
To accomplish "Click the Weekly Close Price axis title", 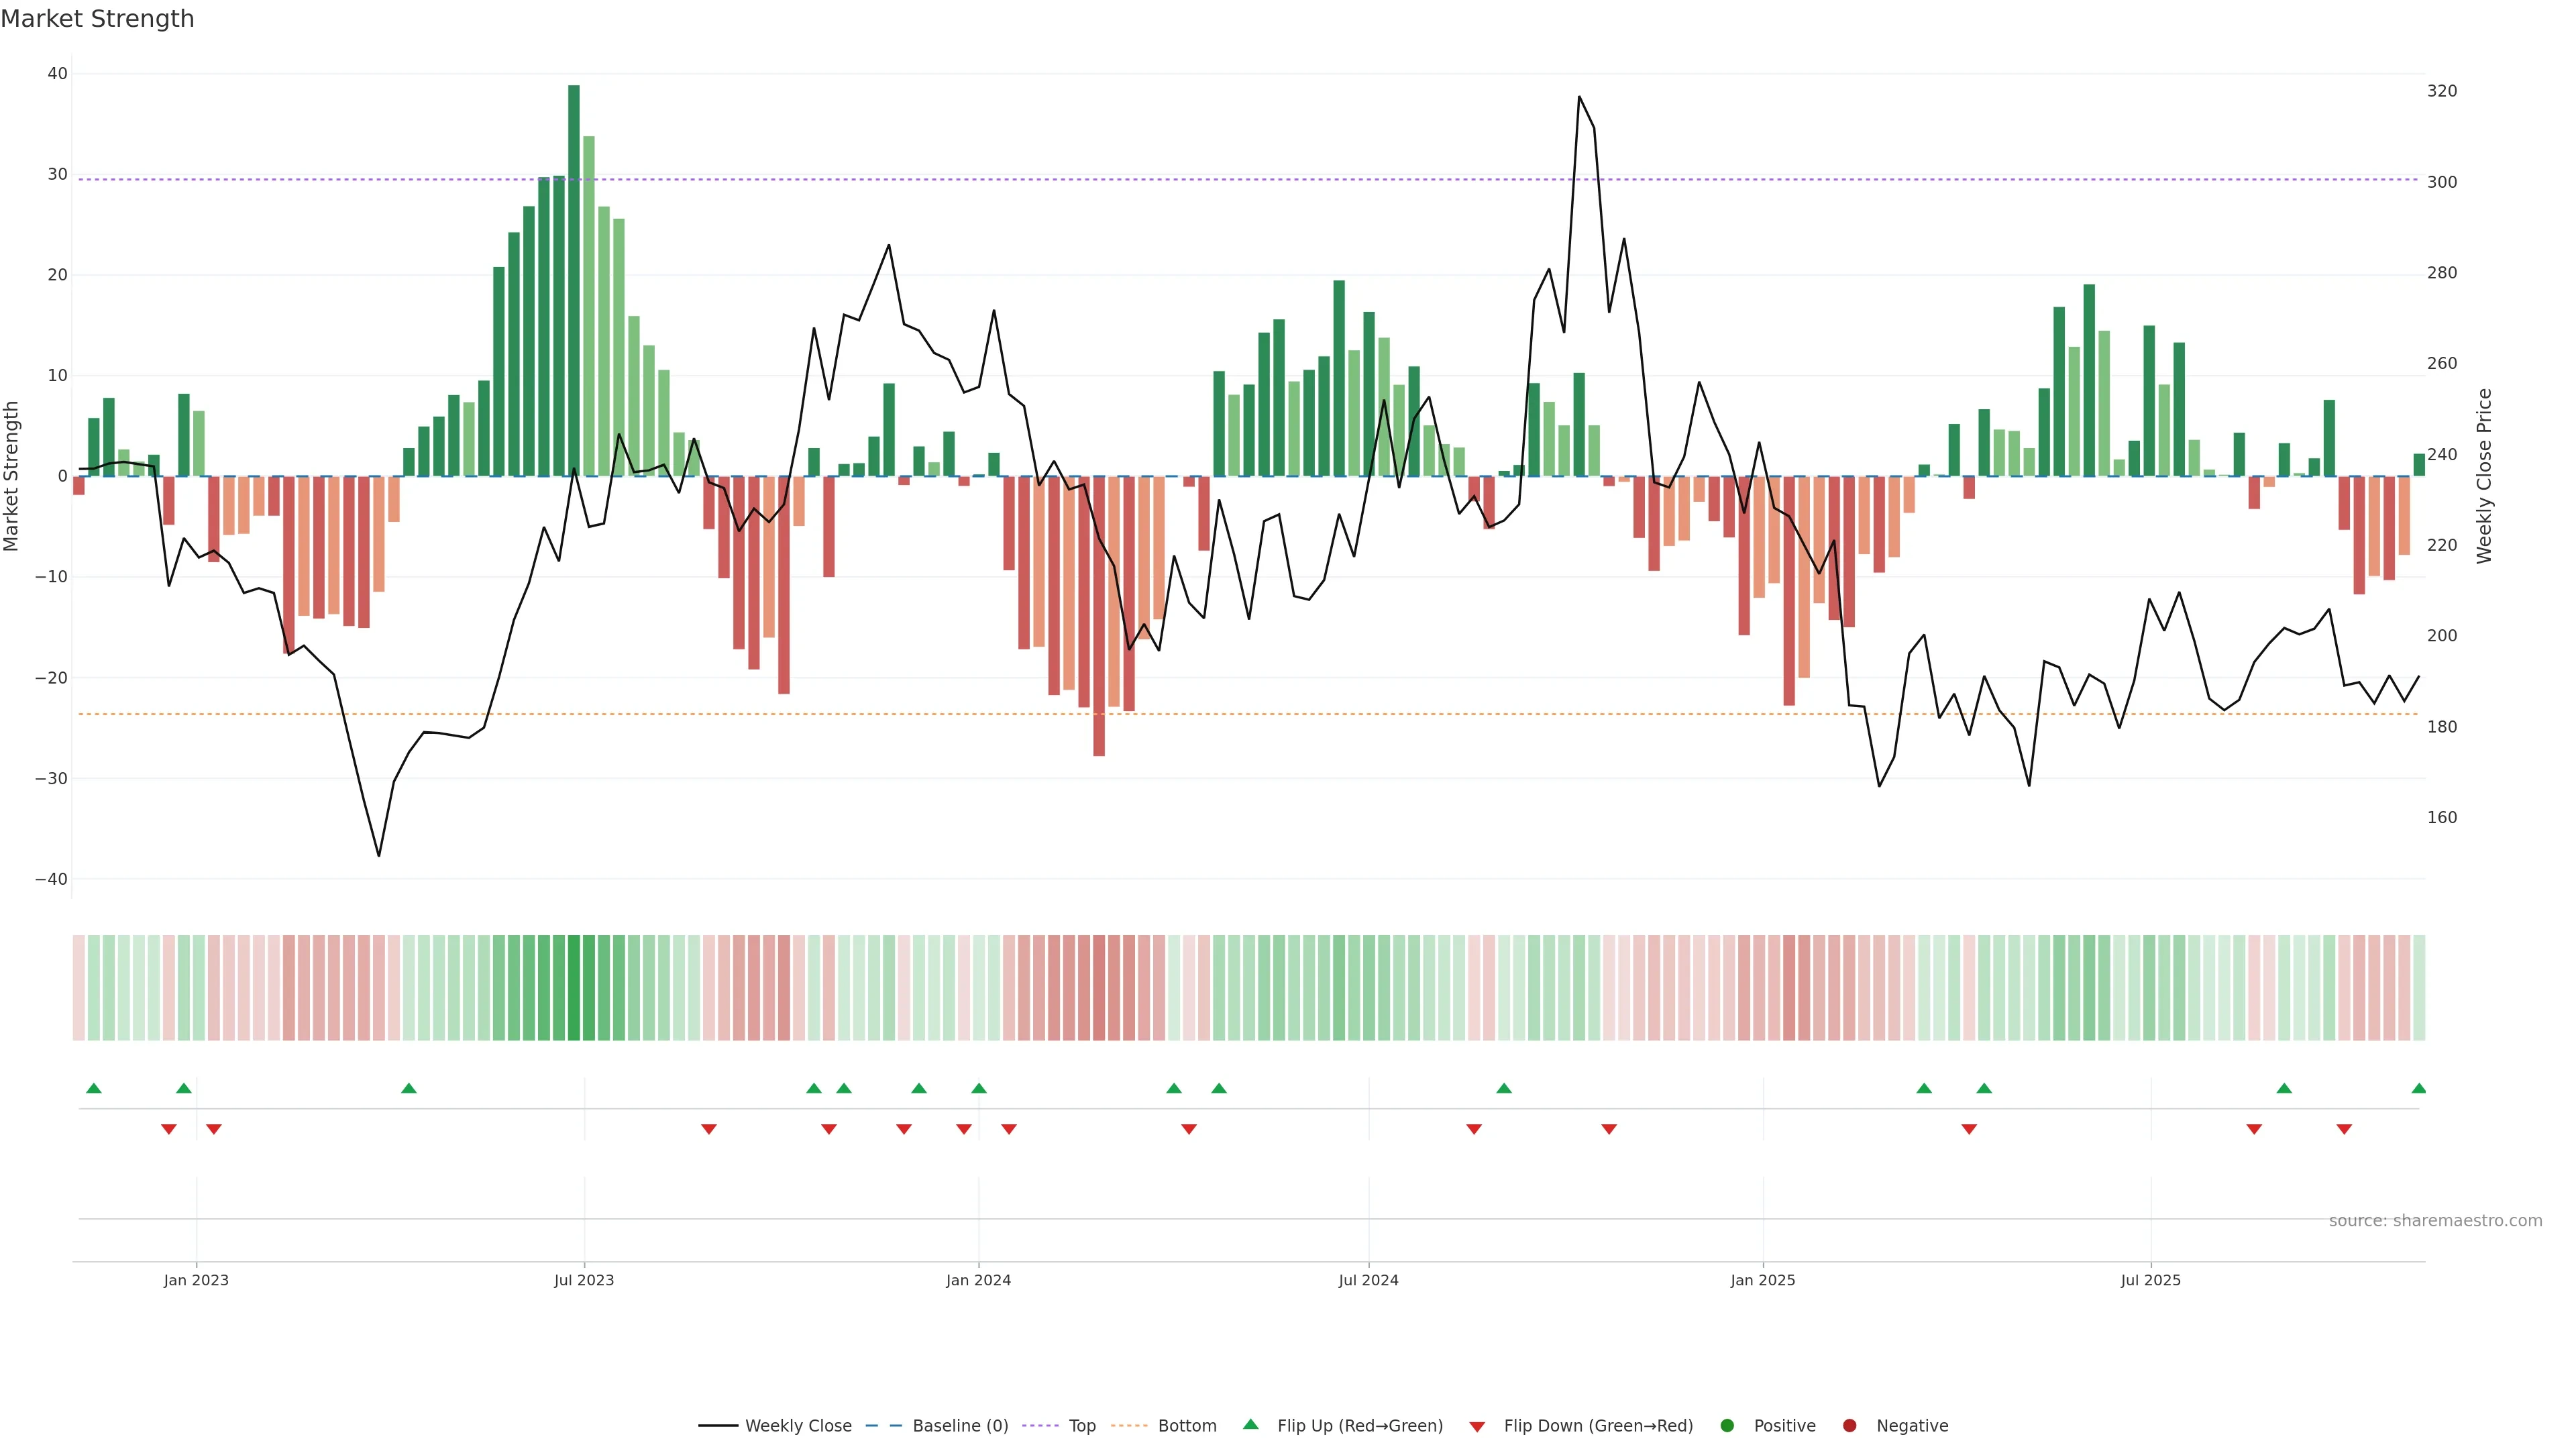I will click(x=2484, y=476).
